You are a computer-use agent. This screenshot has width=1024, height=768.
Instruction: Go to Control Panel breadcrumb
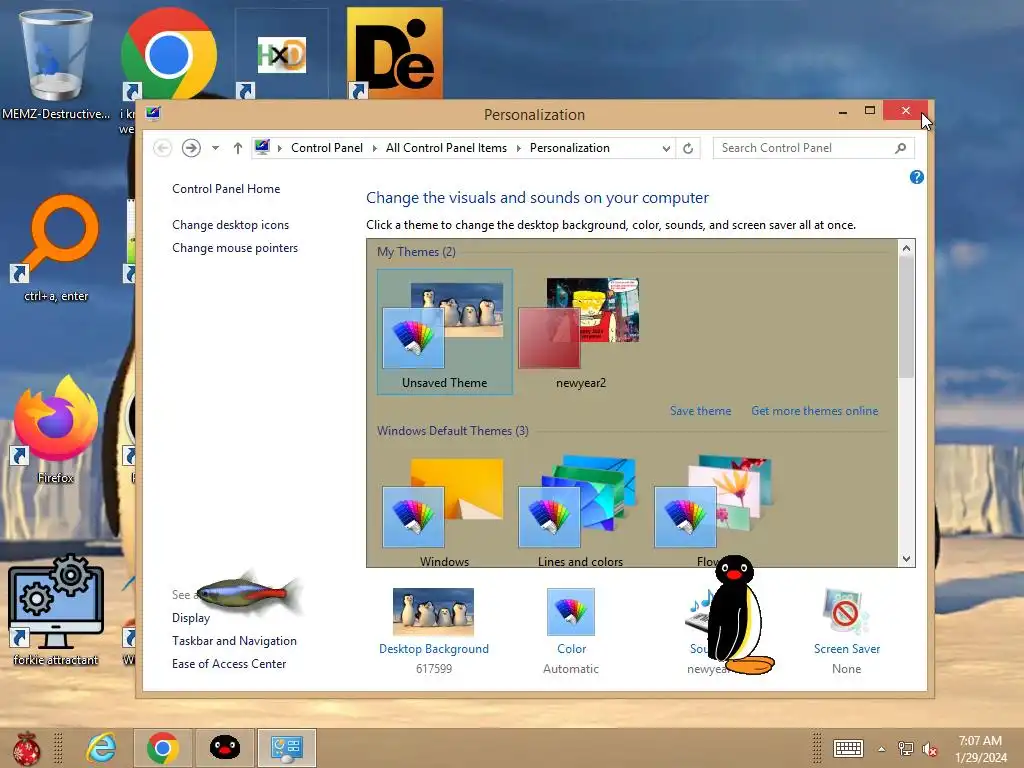click(x=327, y=148)
